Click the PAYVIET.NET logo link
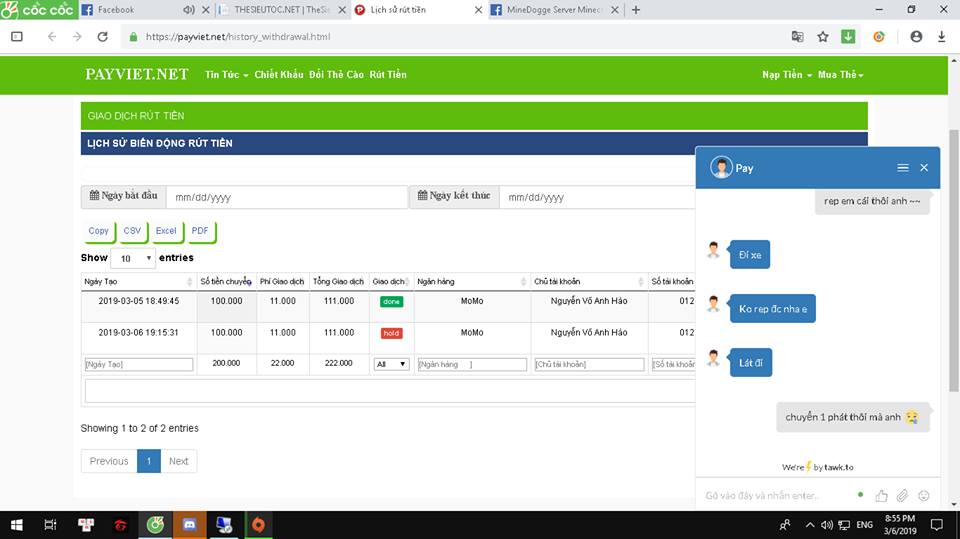 (x=137, y=75)
